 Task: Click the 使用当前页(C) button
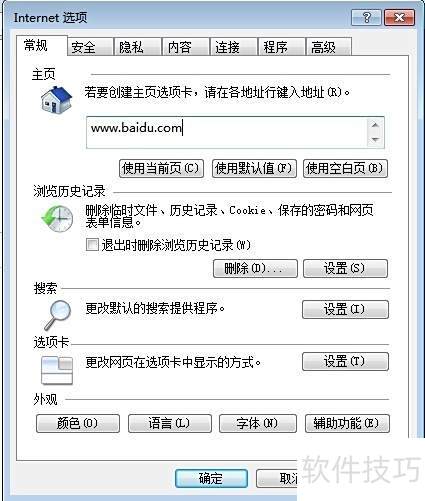[x=161, y=168]
